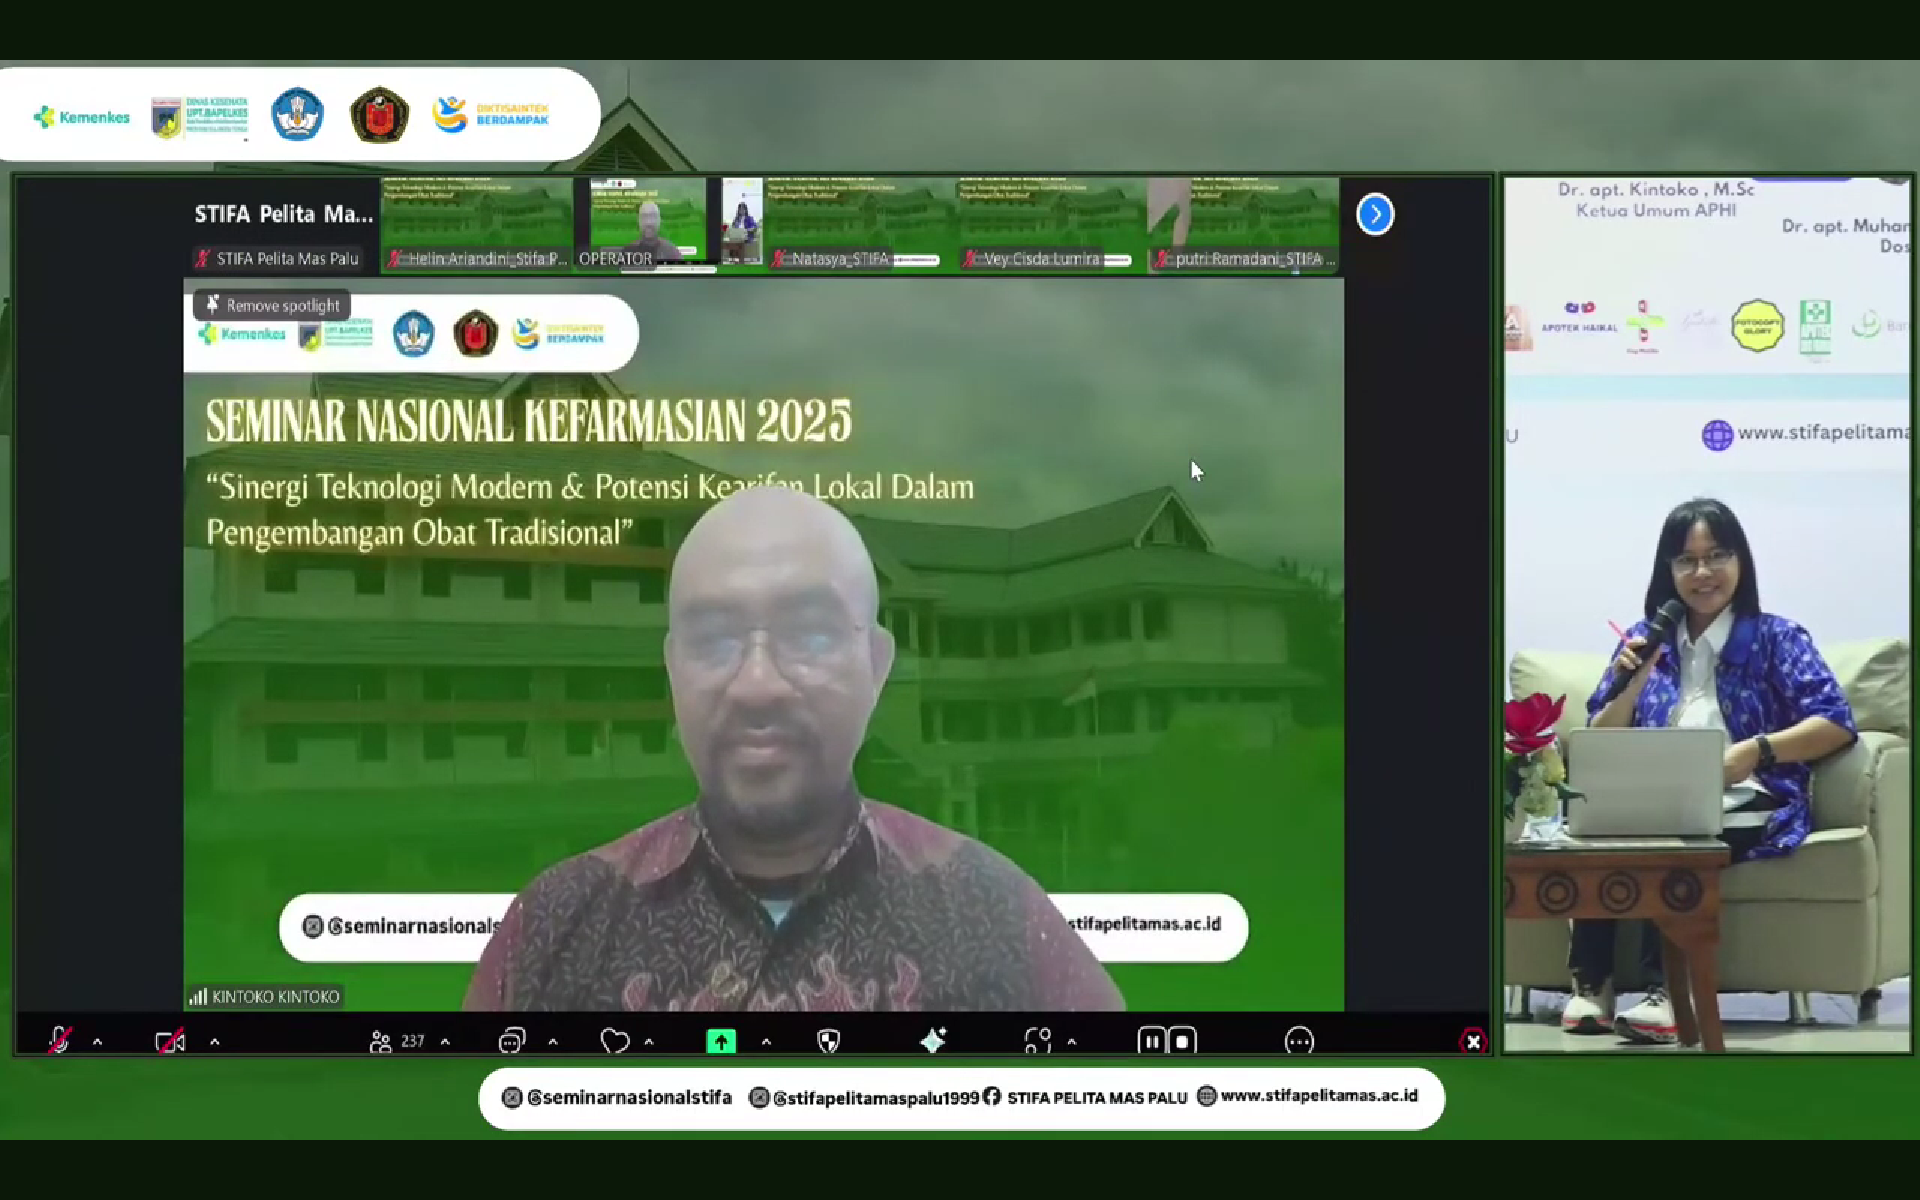Unmute the microphone in Zoom toolbar
This screenshot has height=1200, width=1920.
(x=59, y=1041)
